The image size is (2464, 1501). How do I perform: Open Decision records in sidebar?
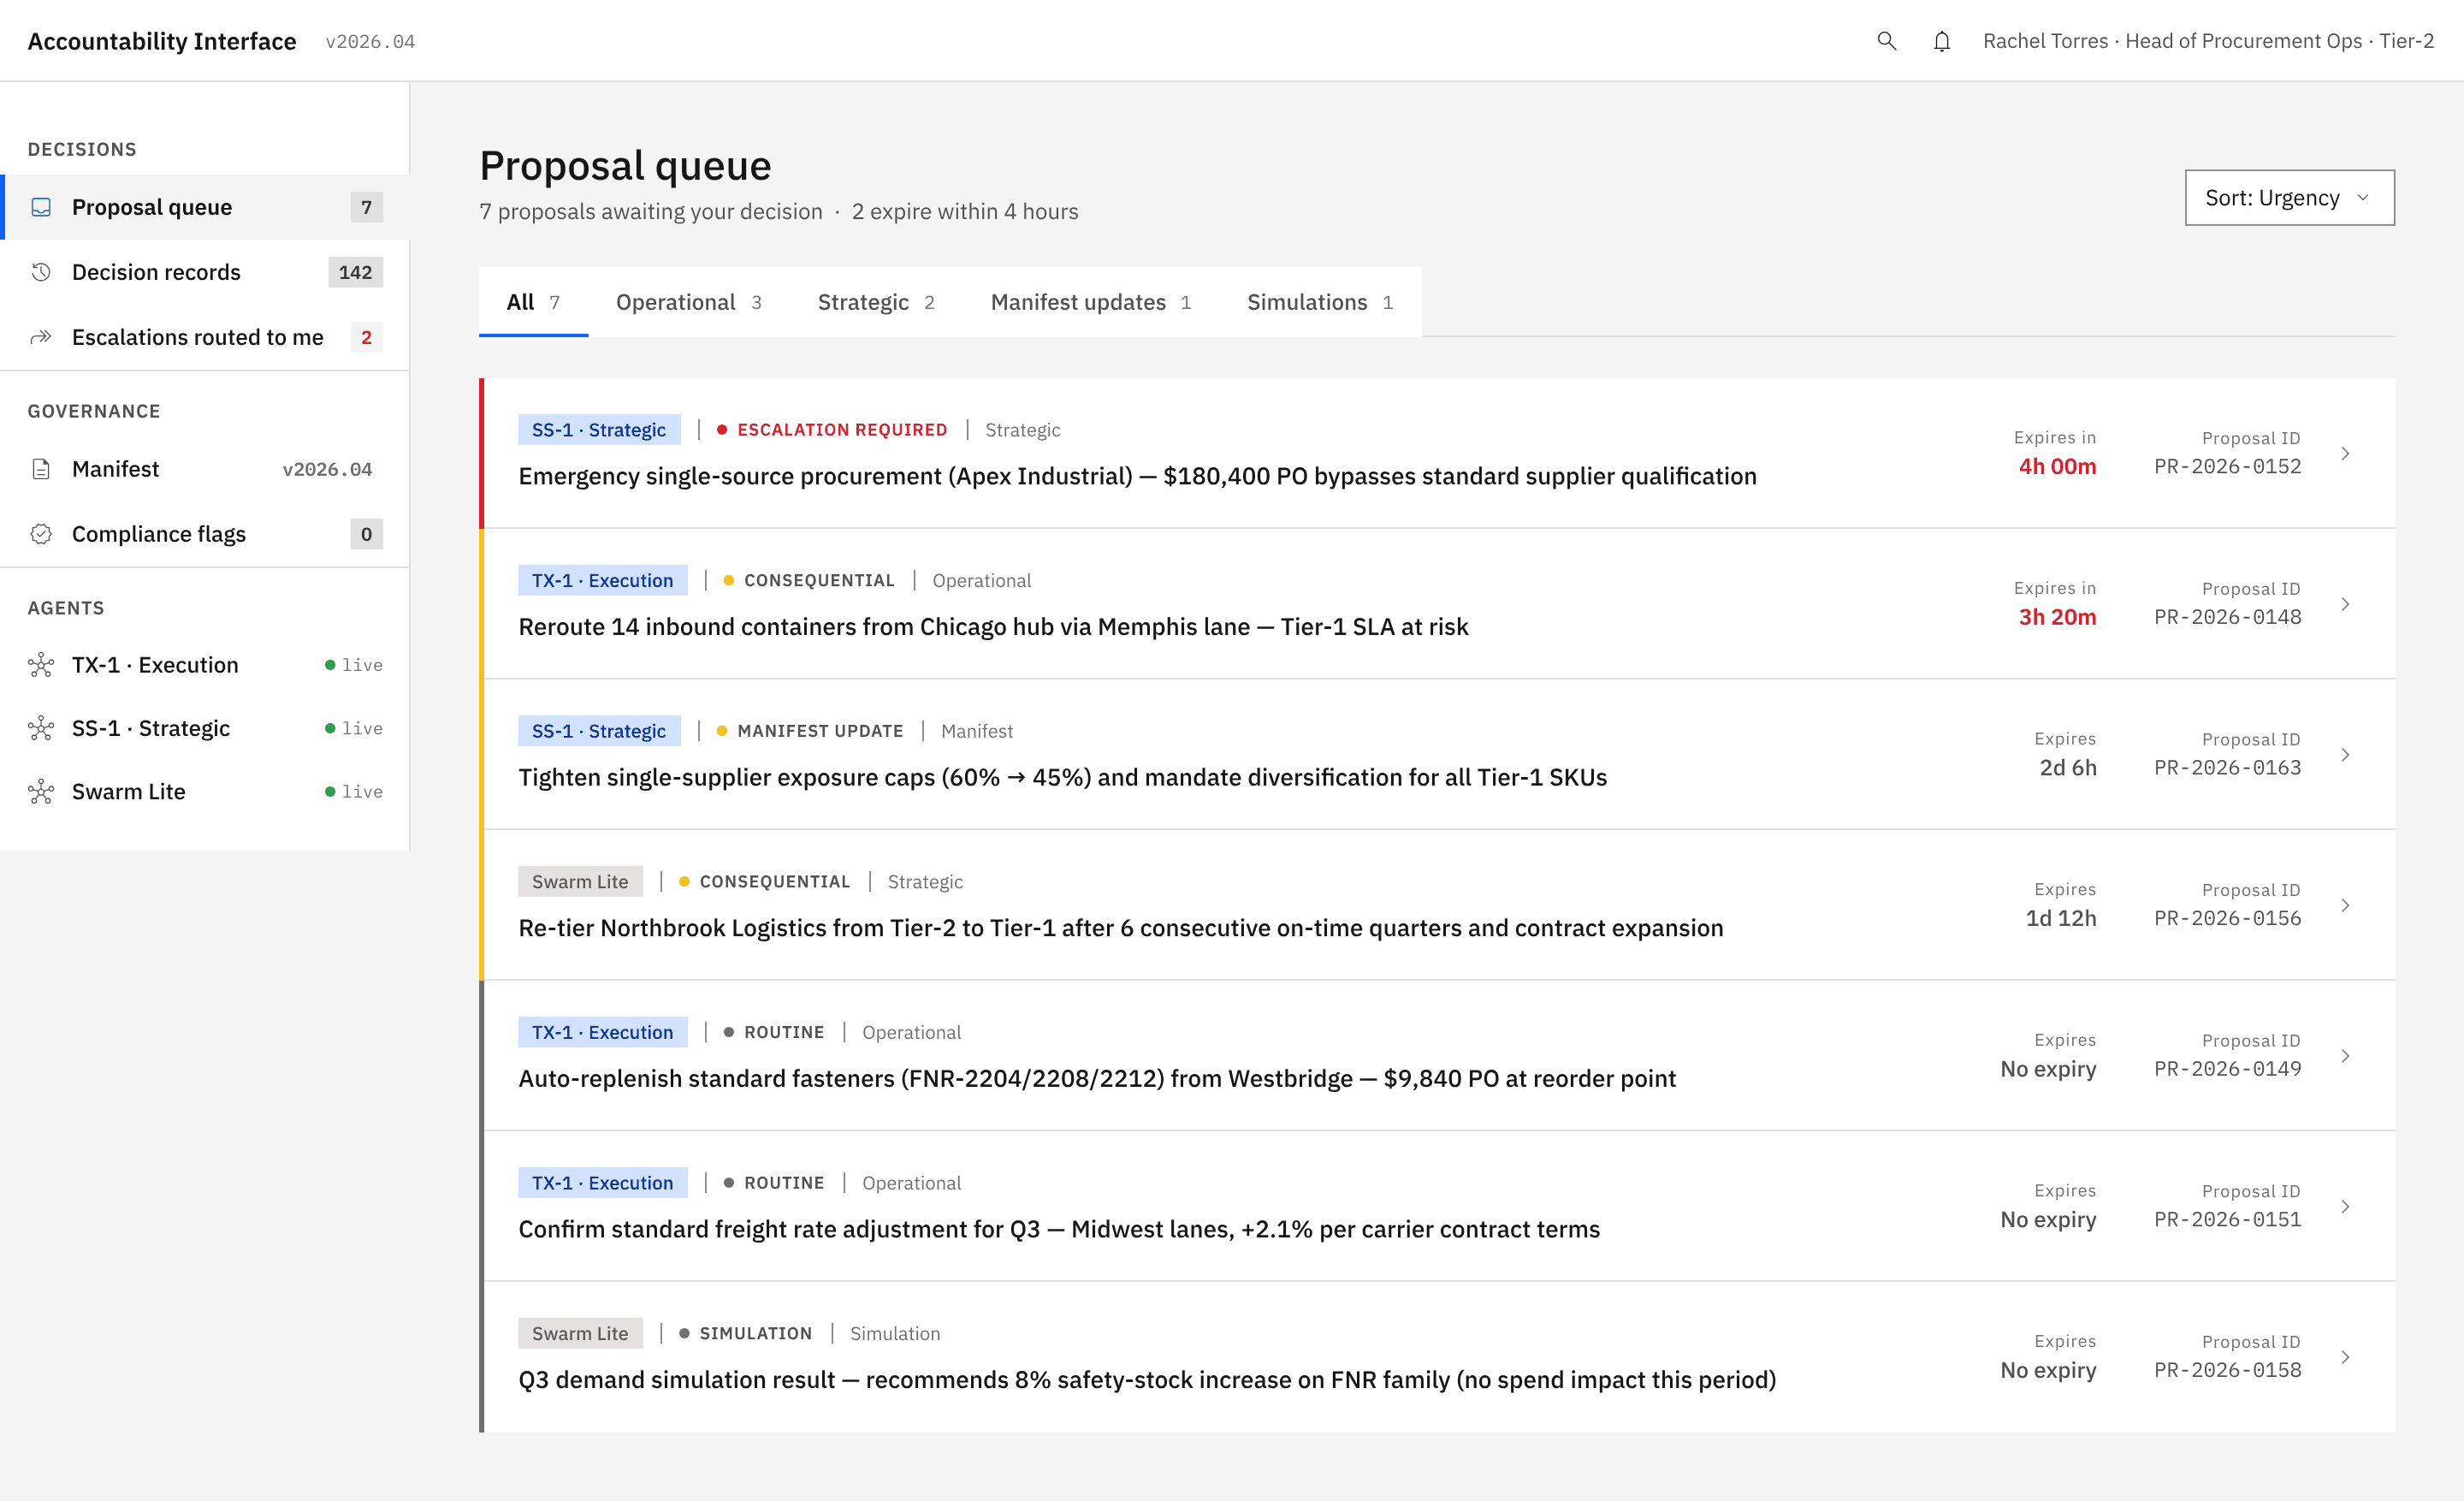click(205, 272)
